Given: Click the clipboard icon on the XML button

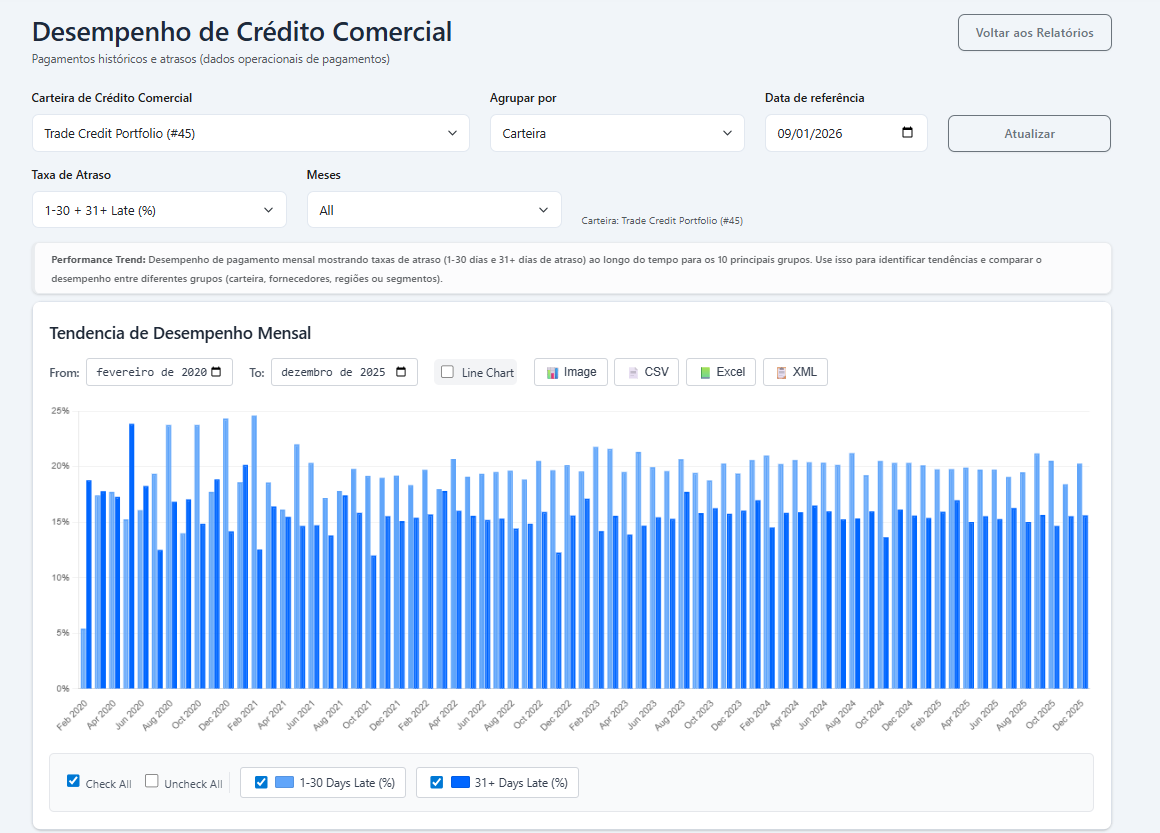Looking at the screenshot, I should click(x=781, y=373).
